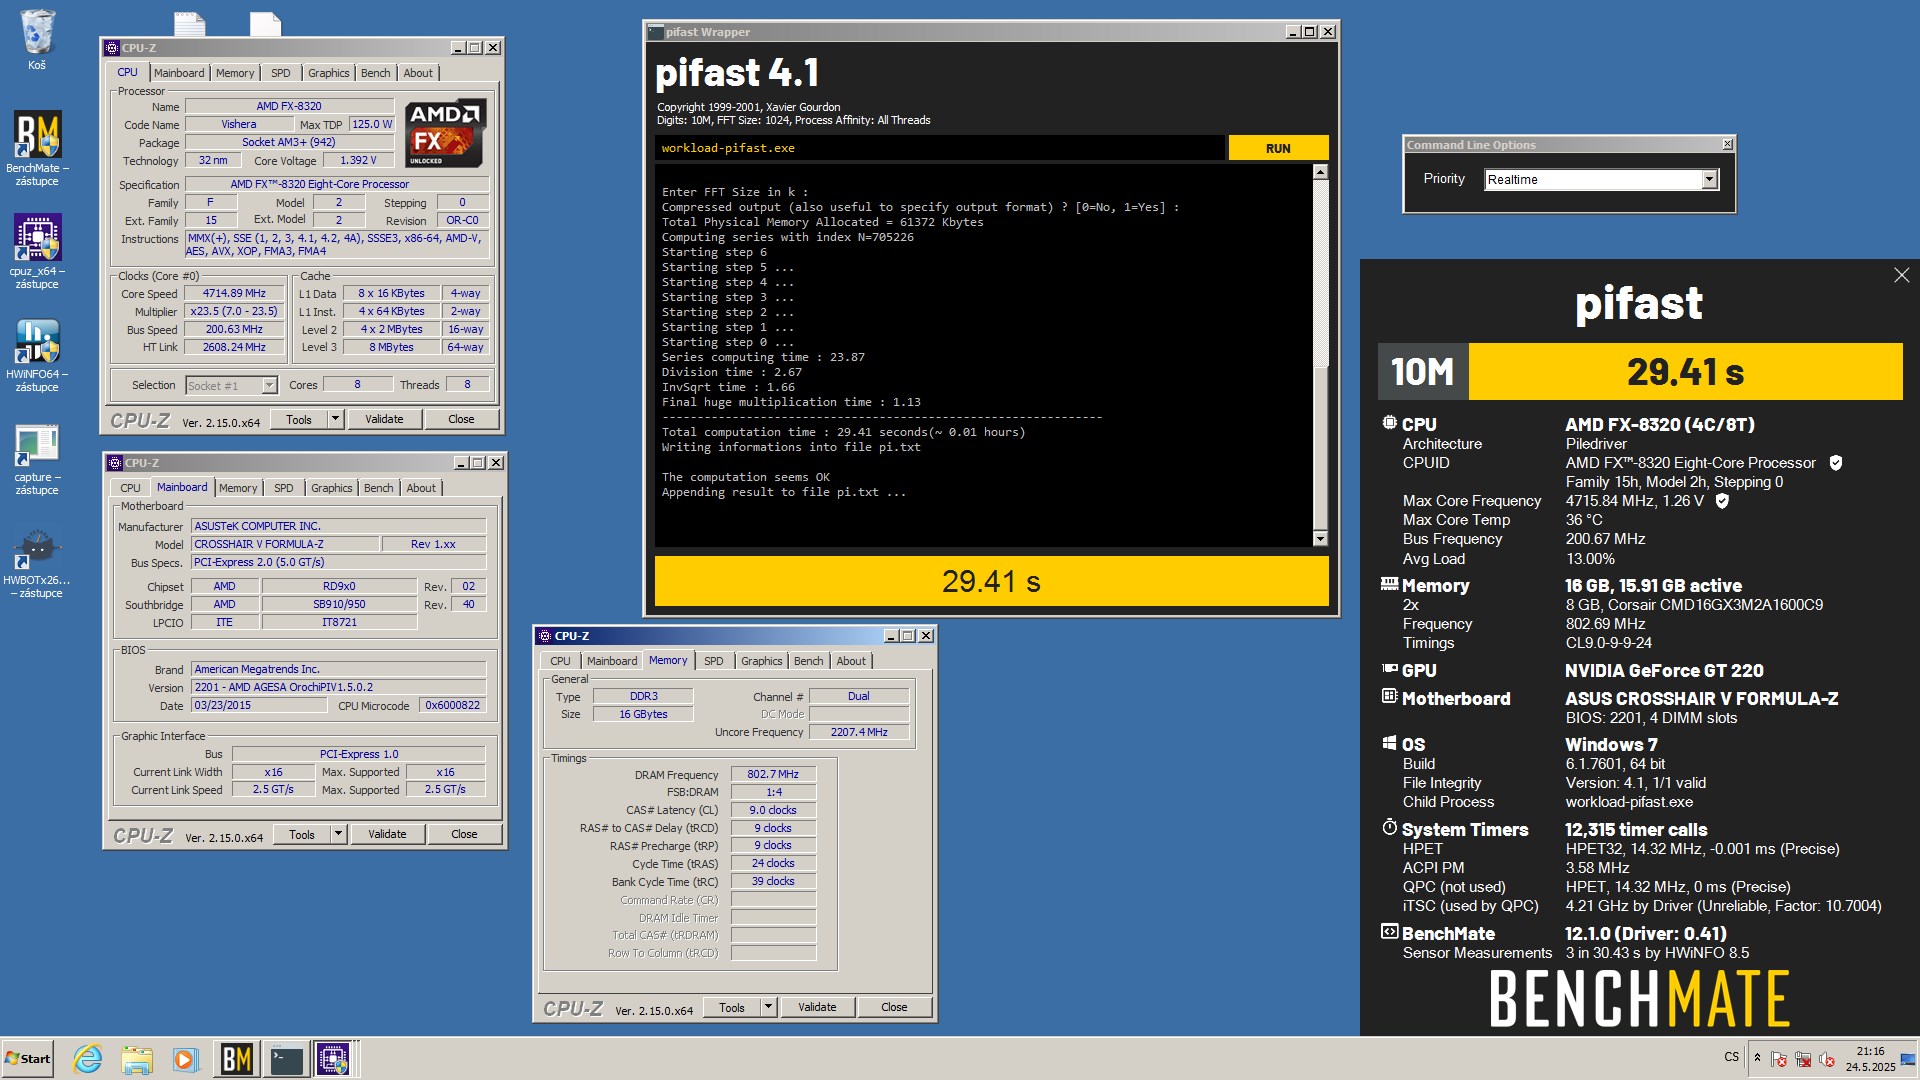The width and height of the screenshot is (1920, 1080).
Task: Open Graphics tab in CPU-Z Mainboard window
Action: pyautogui.click(x=332, y=488)
